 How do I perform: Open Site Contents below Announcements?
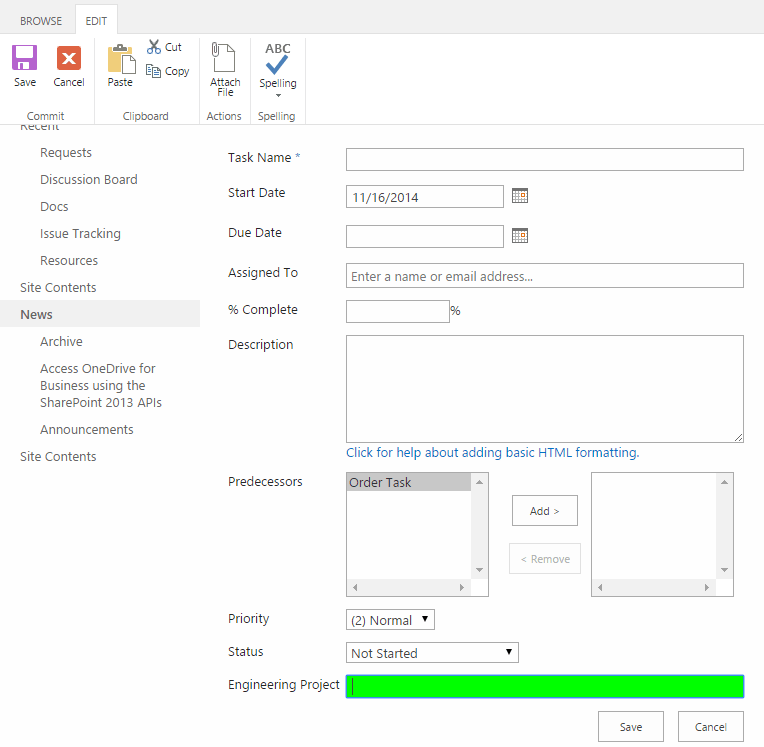tap(58, 457)
